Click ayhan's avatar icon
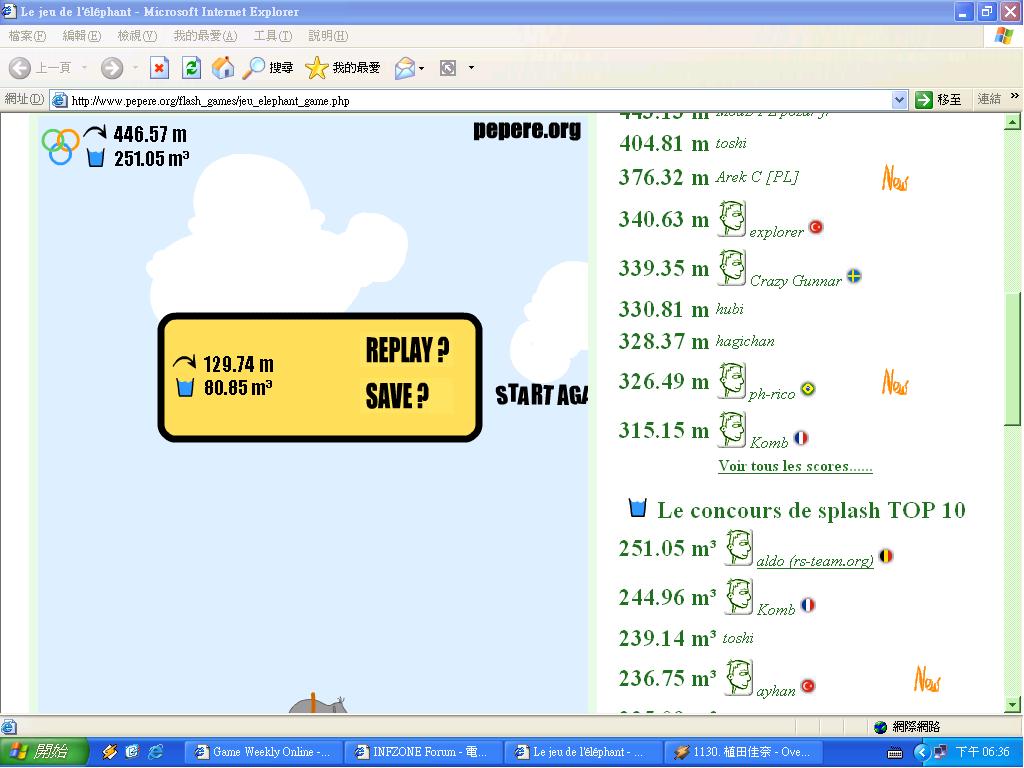 click(739, 677)
